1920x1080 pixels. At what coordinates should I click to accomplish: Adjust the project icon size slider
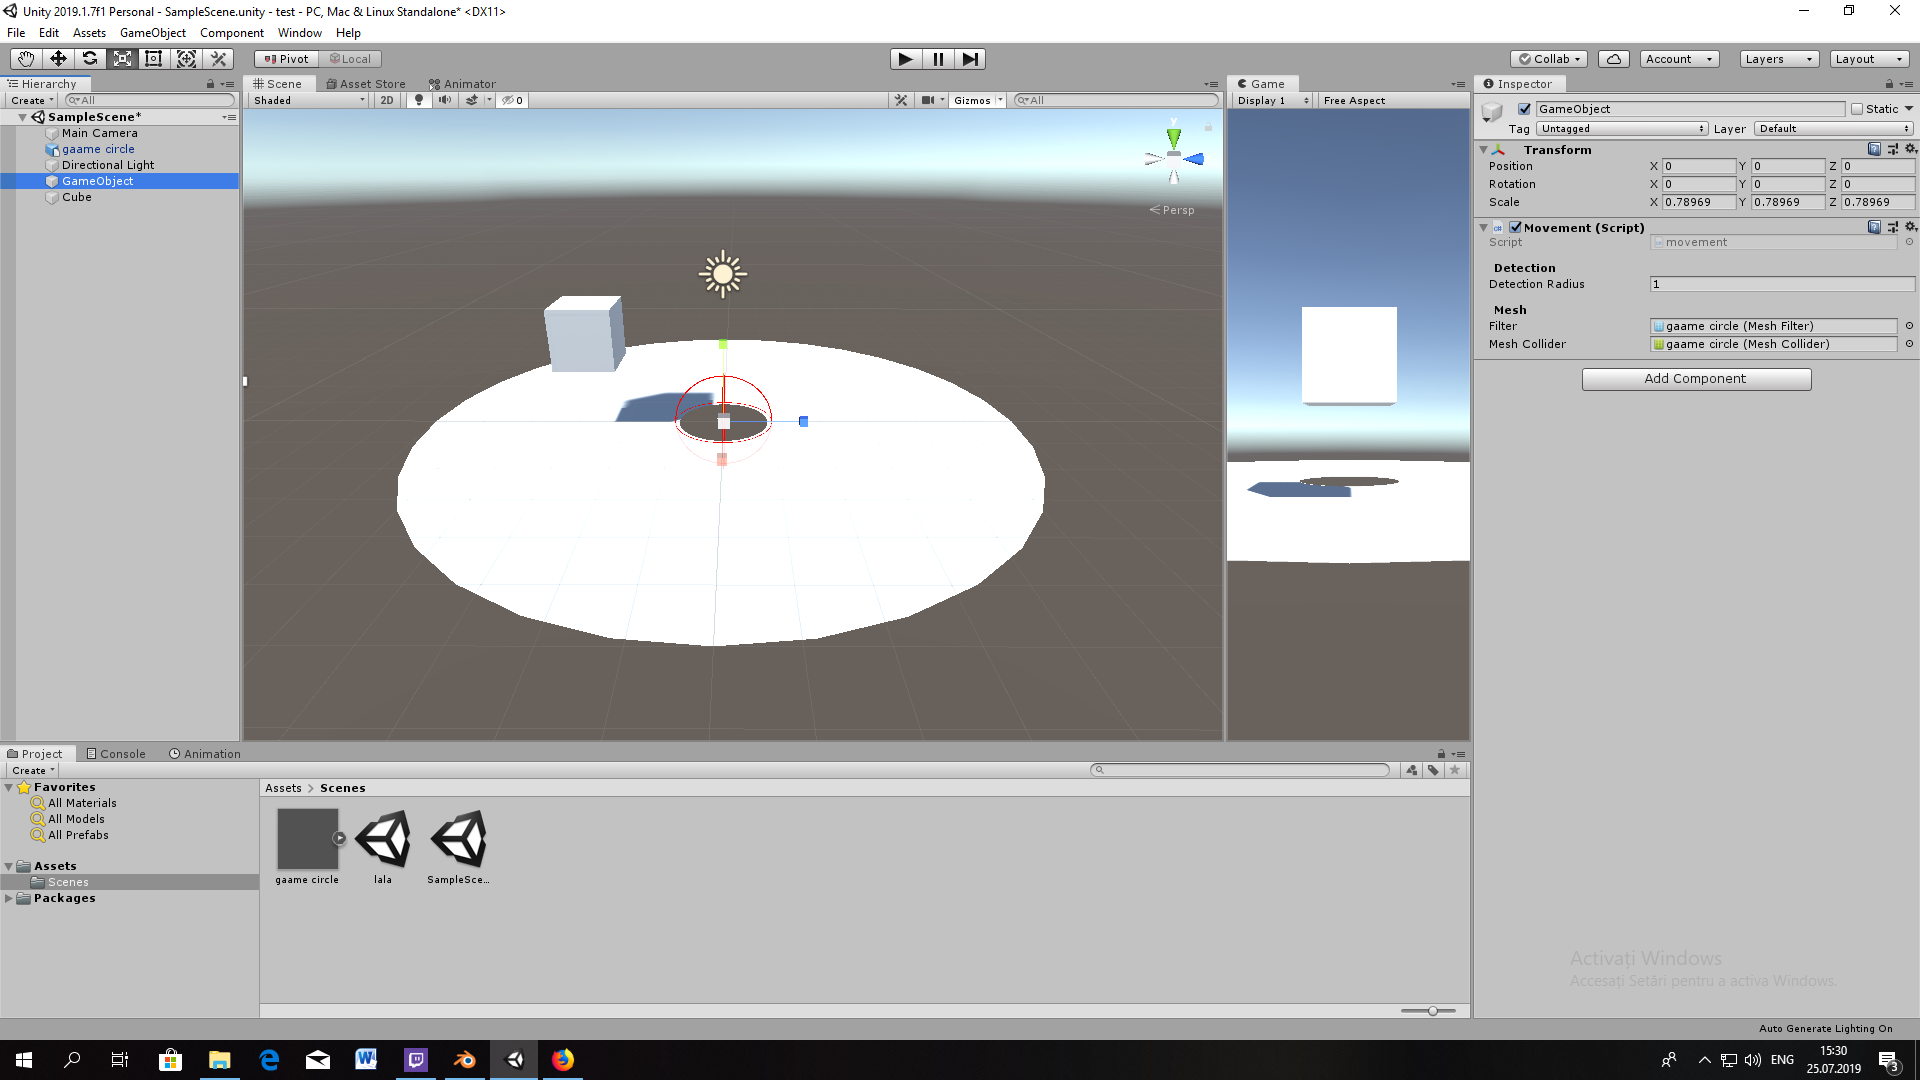coord(1432,1011)
